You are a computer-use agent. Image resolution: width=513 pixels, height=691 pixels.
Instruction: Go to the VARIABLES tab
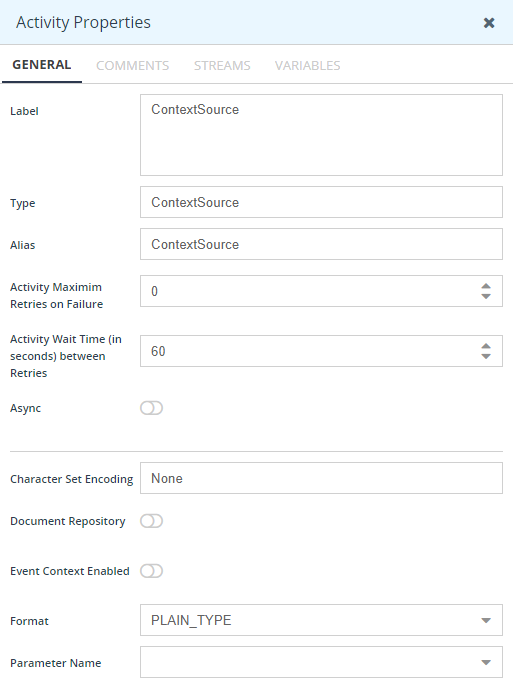point(308,66)
